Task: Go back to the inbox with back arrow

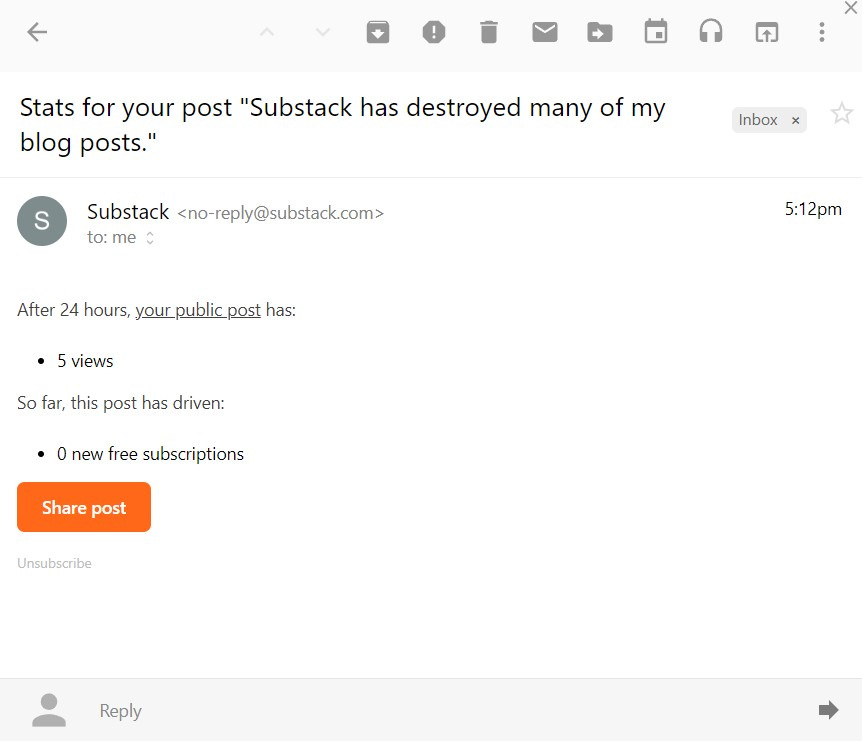Action: (x=36, y=31)
